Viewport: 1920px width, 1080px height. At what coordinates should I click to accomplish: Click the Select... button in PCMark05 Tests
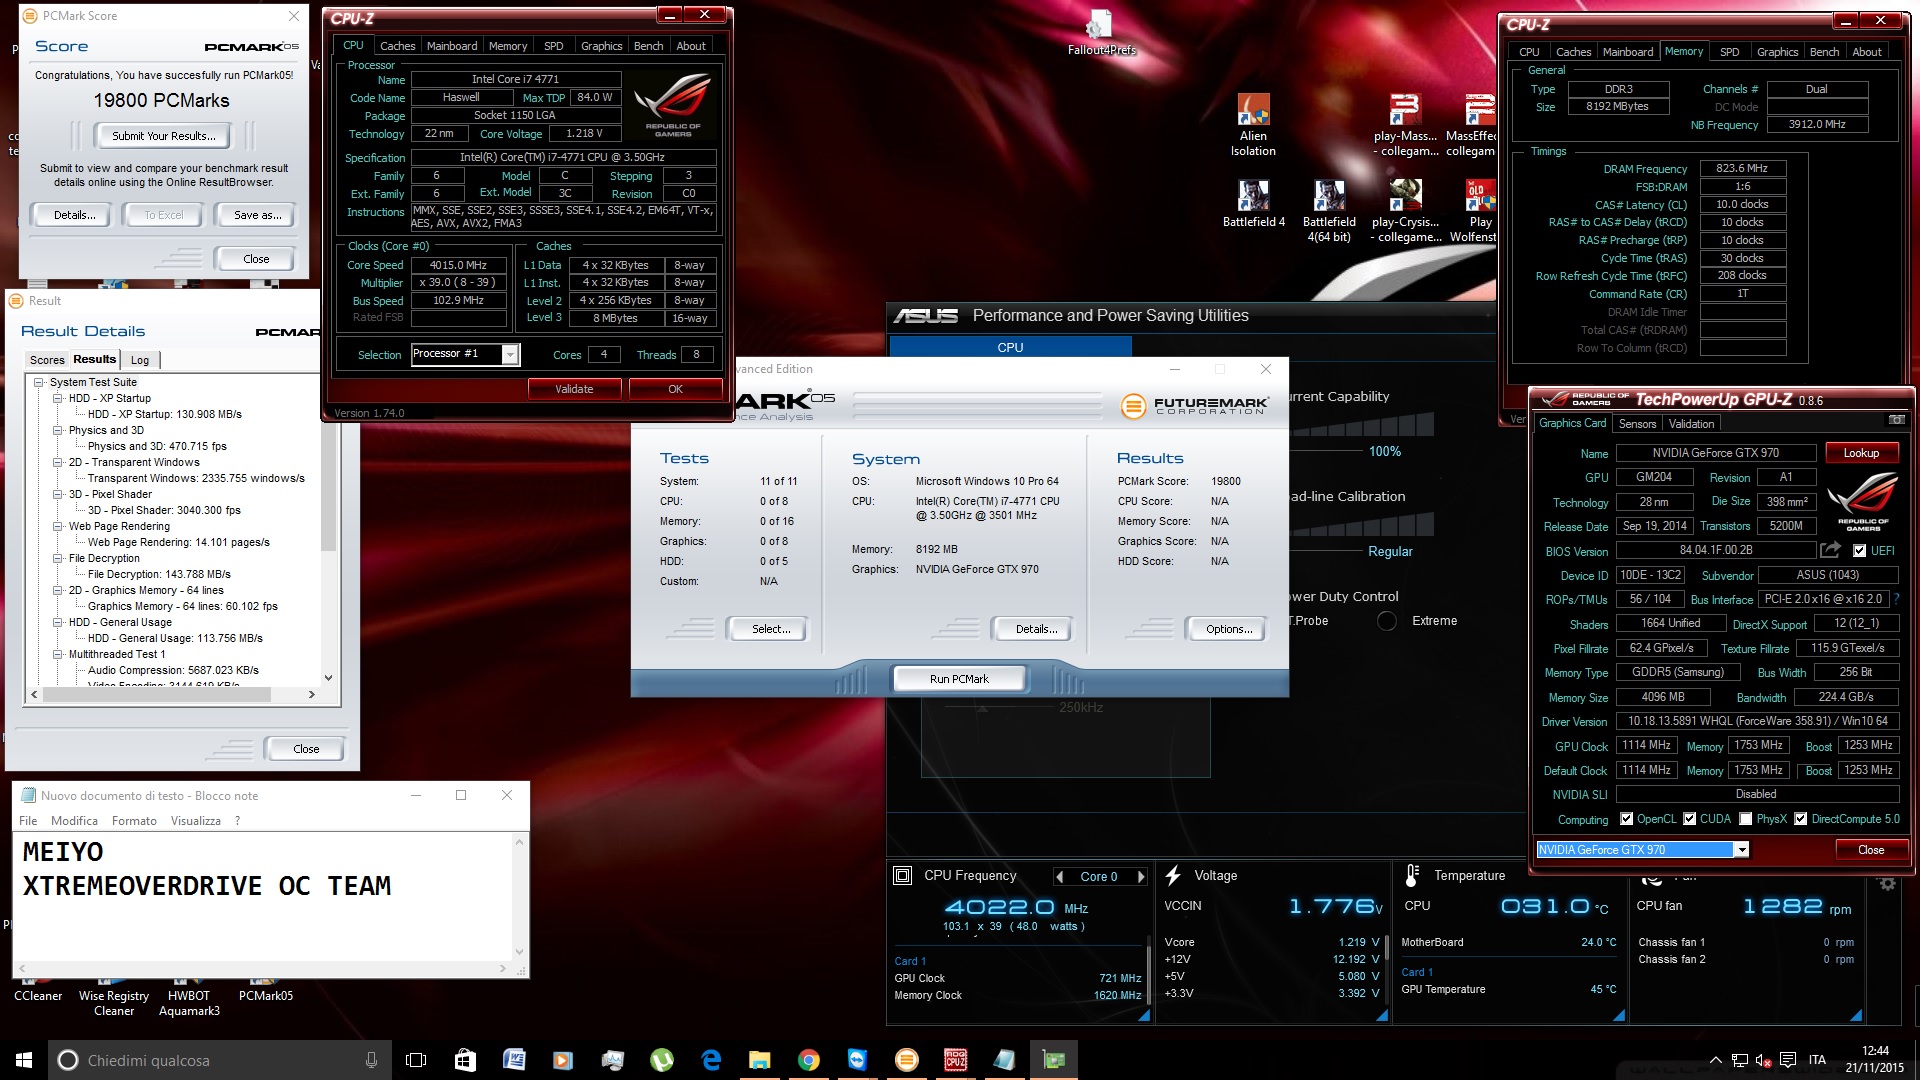771,629
